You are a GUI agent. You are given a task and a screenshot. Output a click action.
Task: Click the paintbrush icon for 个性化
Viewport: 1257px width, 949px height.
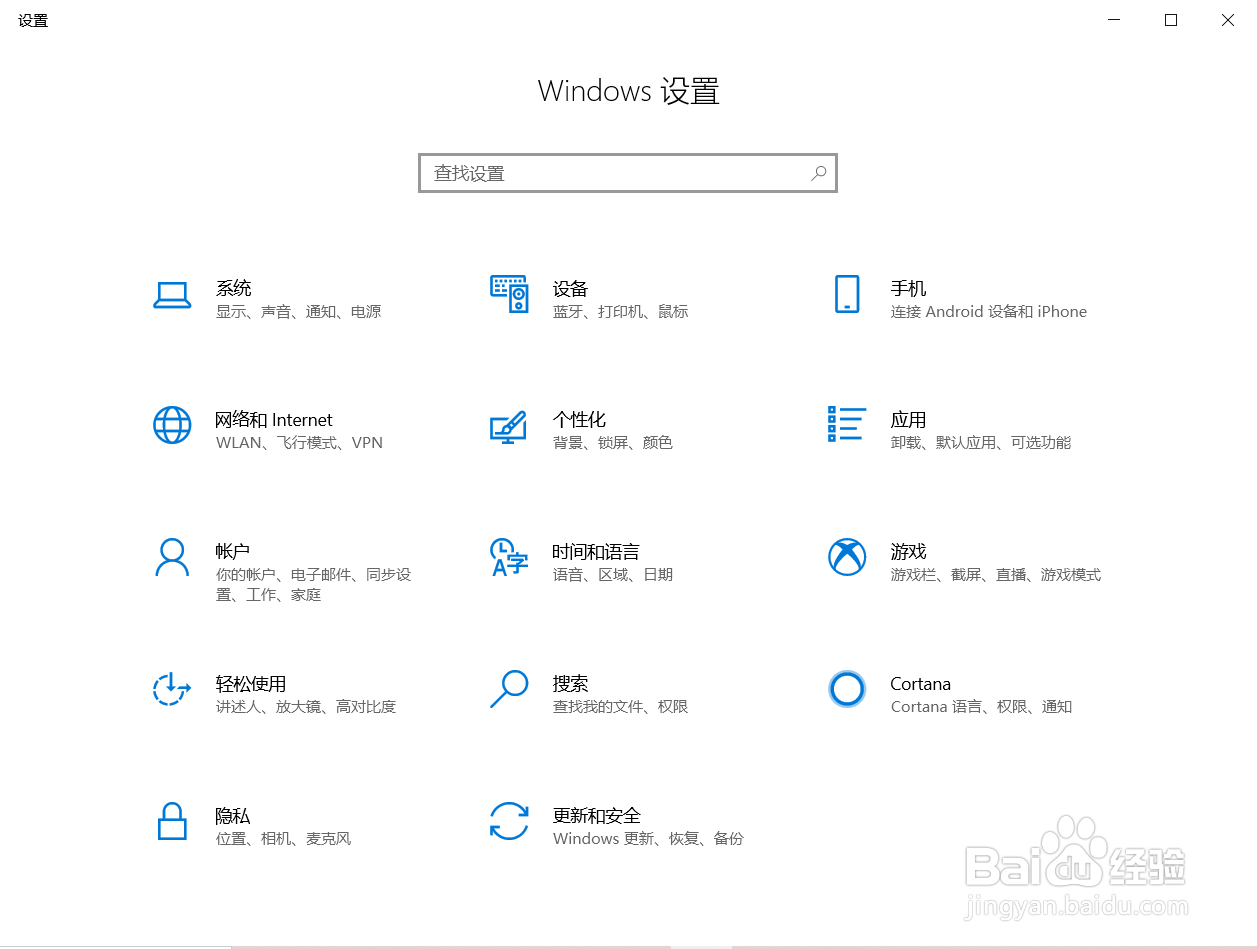tap(508, 426)
